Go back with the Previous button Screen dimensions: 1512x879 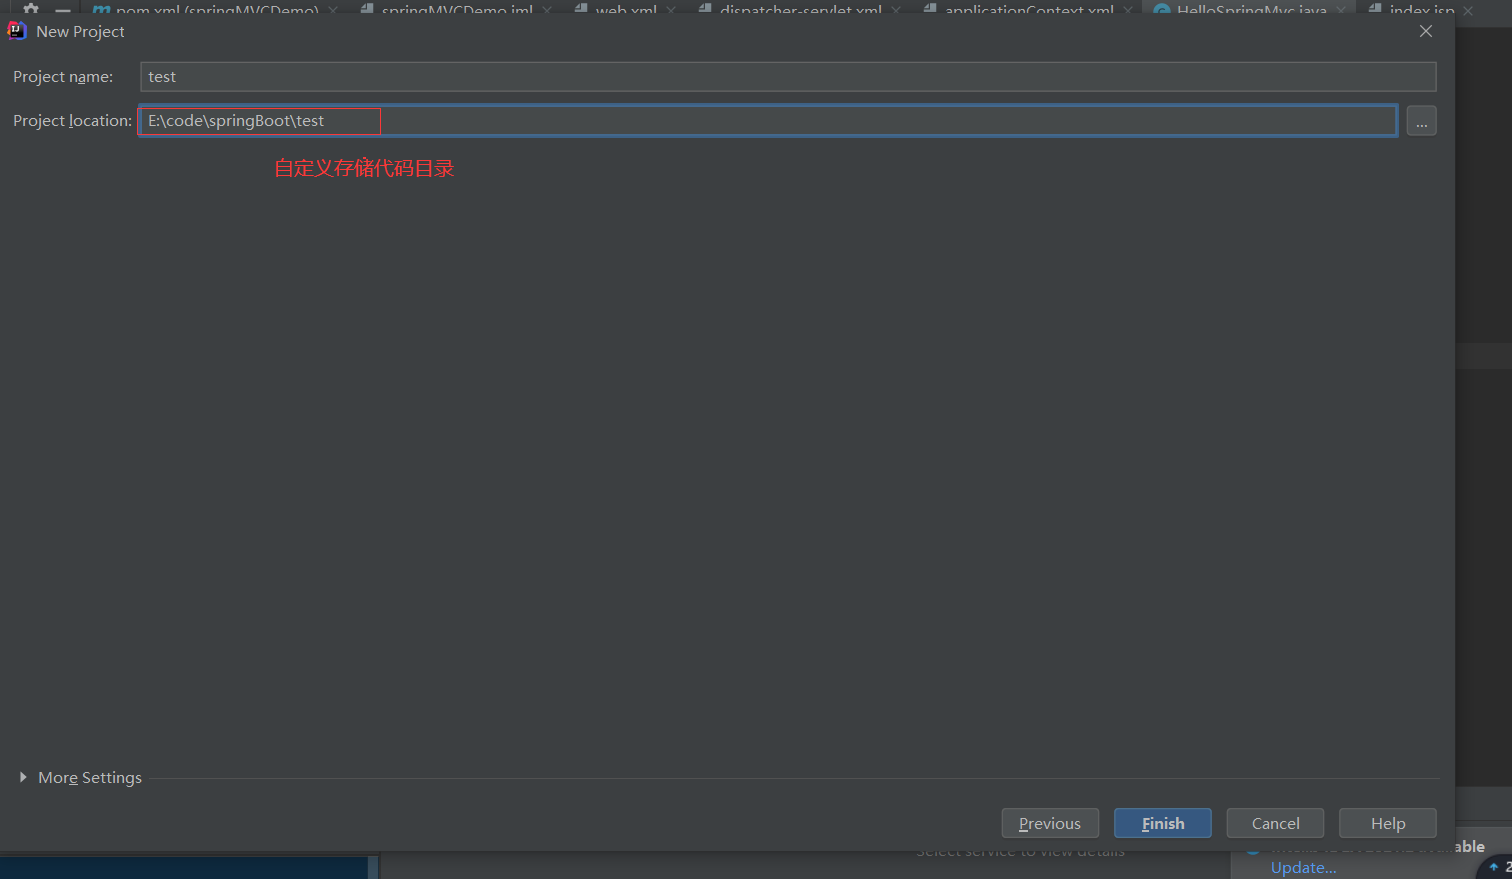1050,823
